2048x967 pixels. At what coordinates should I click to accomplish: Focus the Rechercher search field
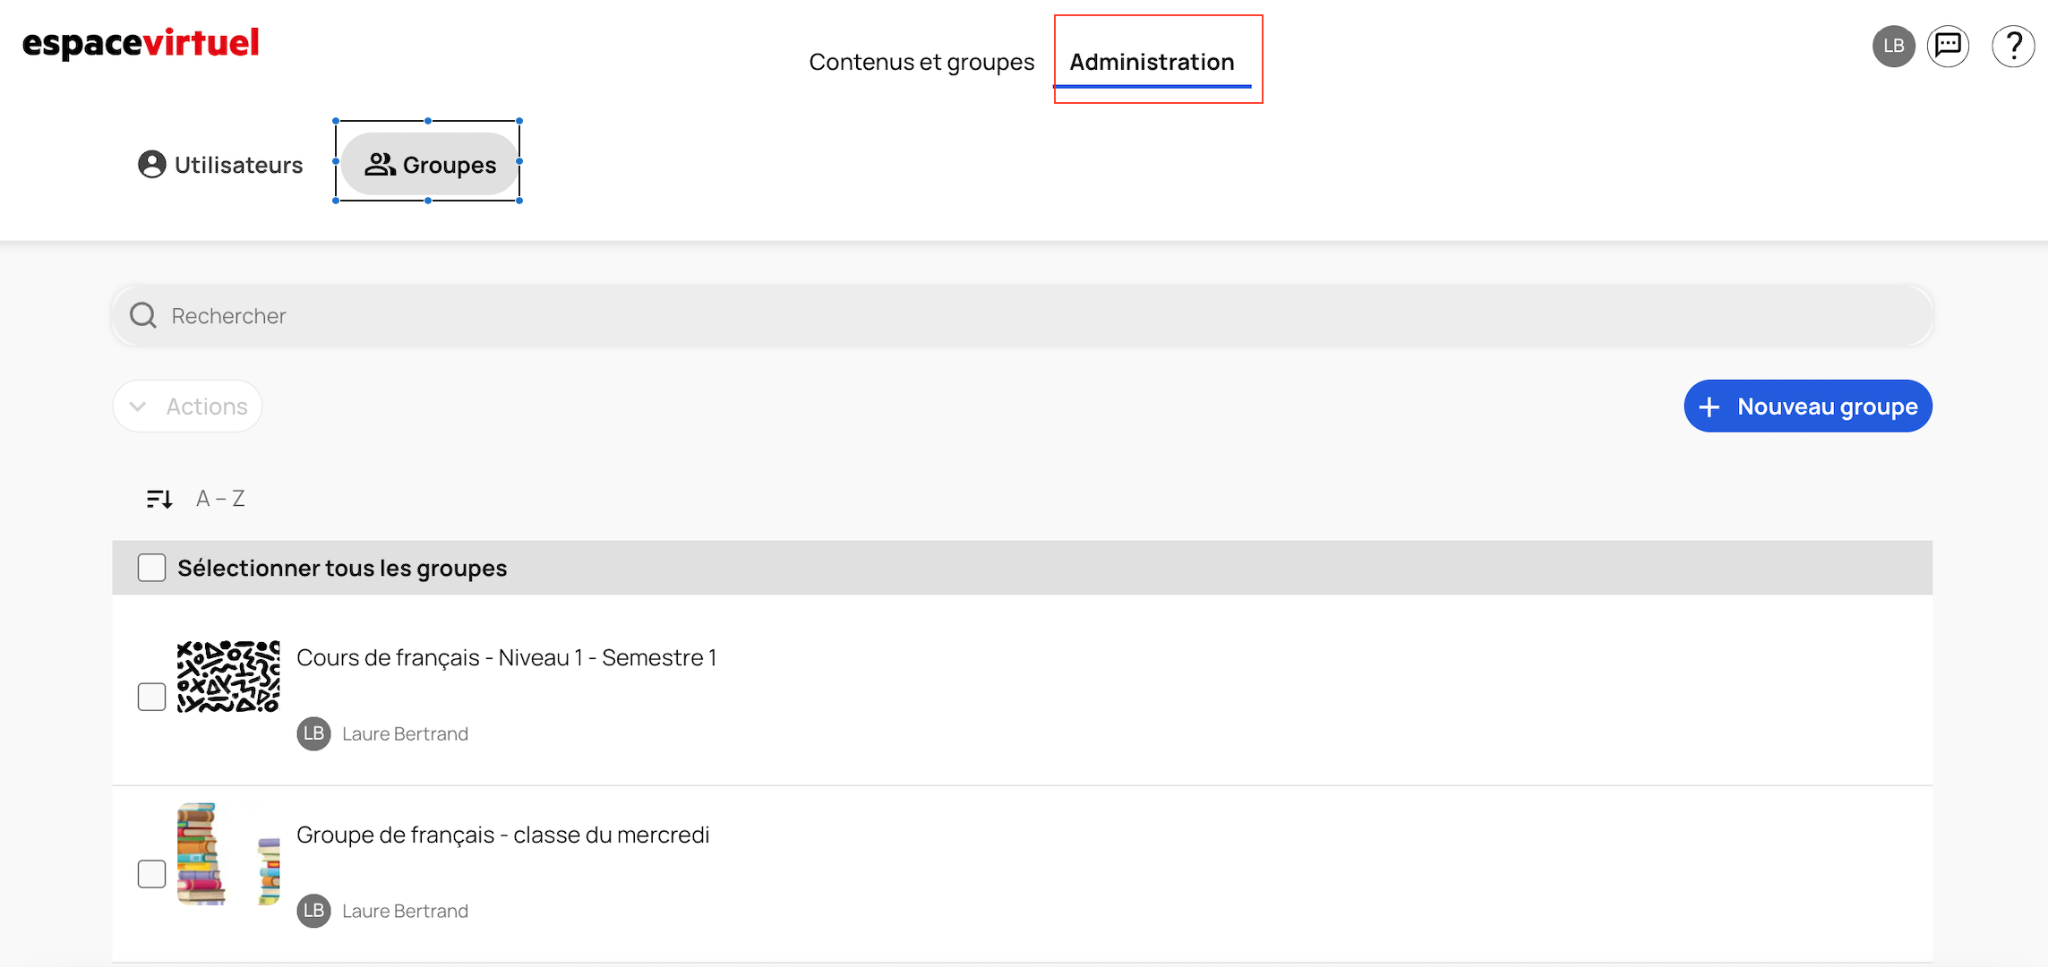(1022, 316)
